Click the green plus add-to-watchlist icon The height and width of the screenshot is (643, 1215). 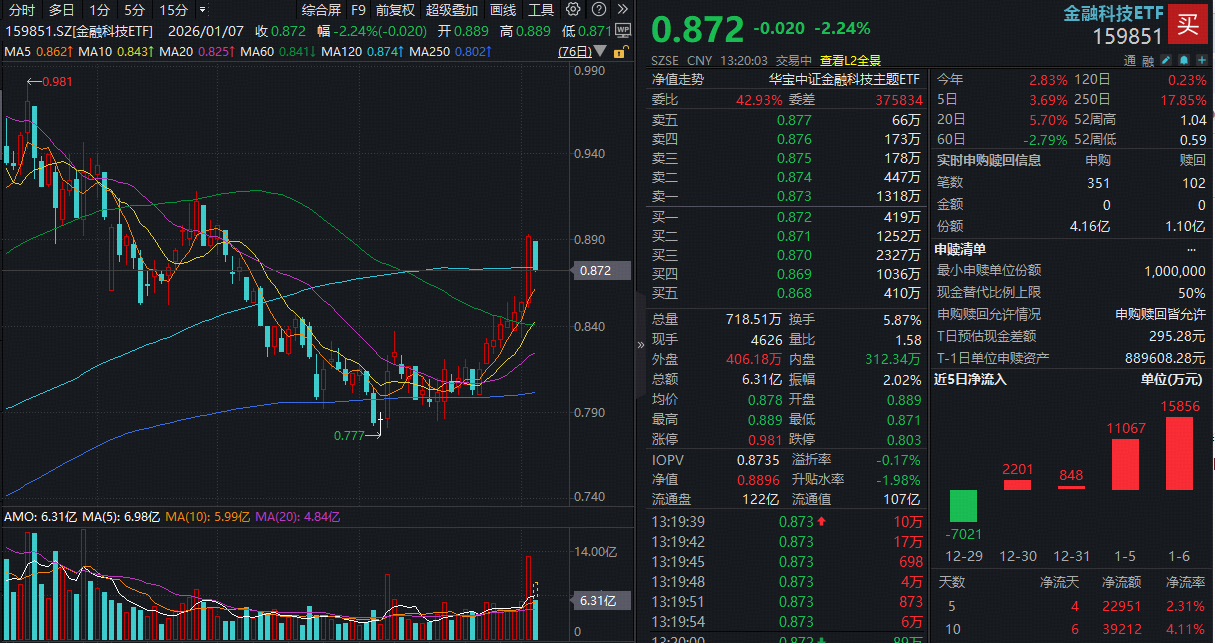pos(1201,60)
